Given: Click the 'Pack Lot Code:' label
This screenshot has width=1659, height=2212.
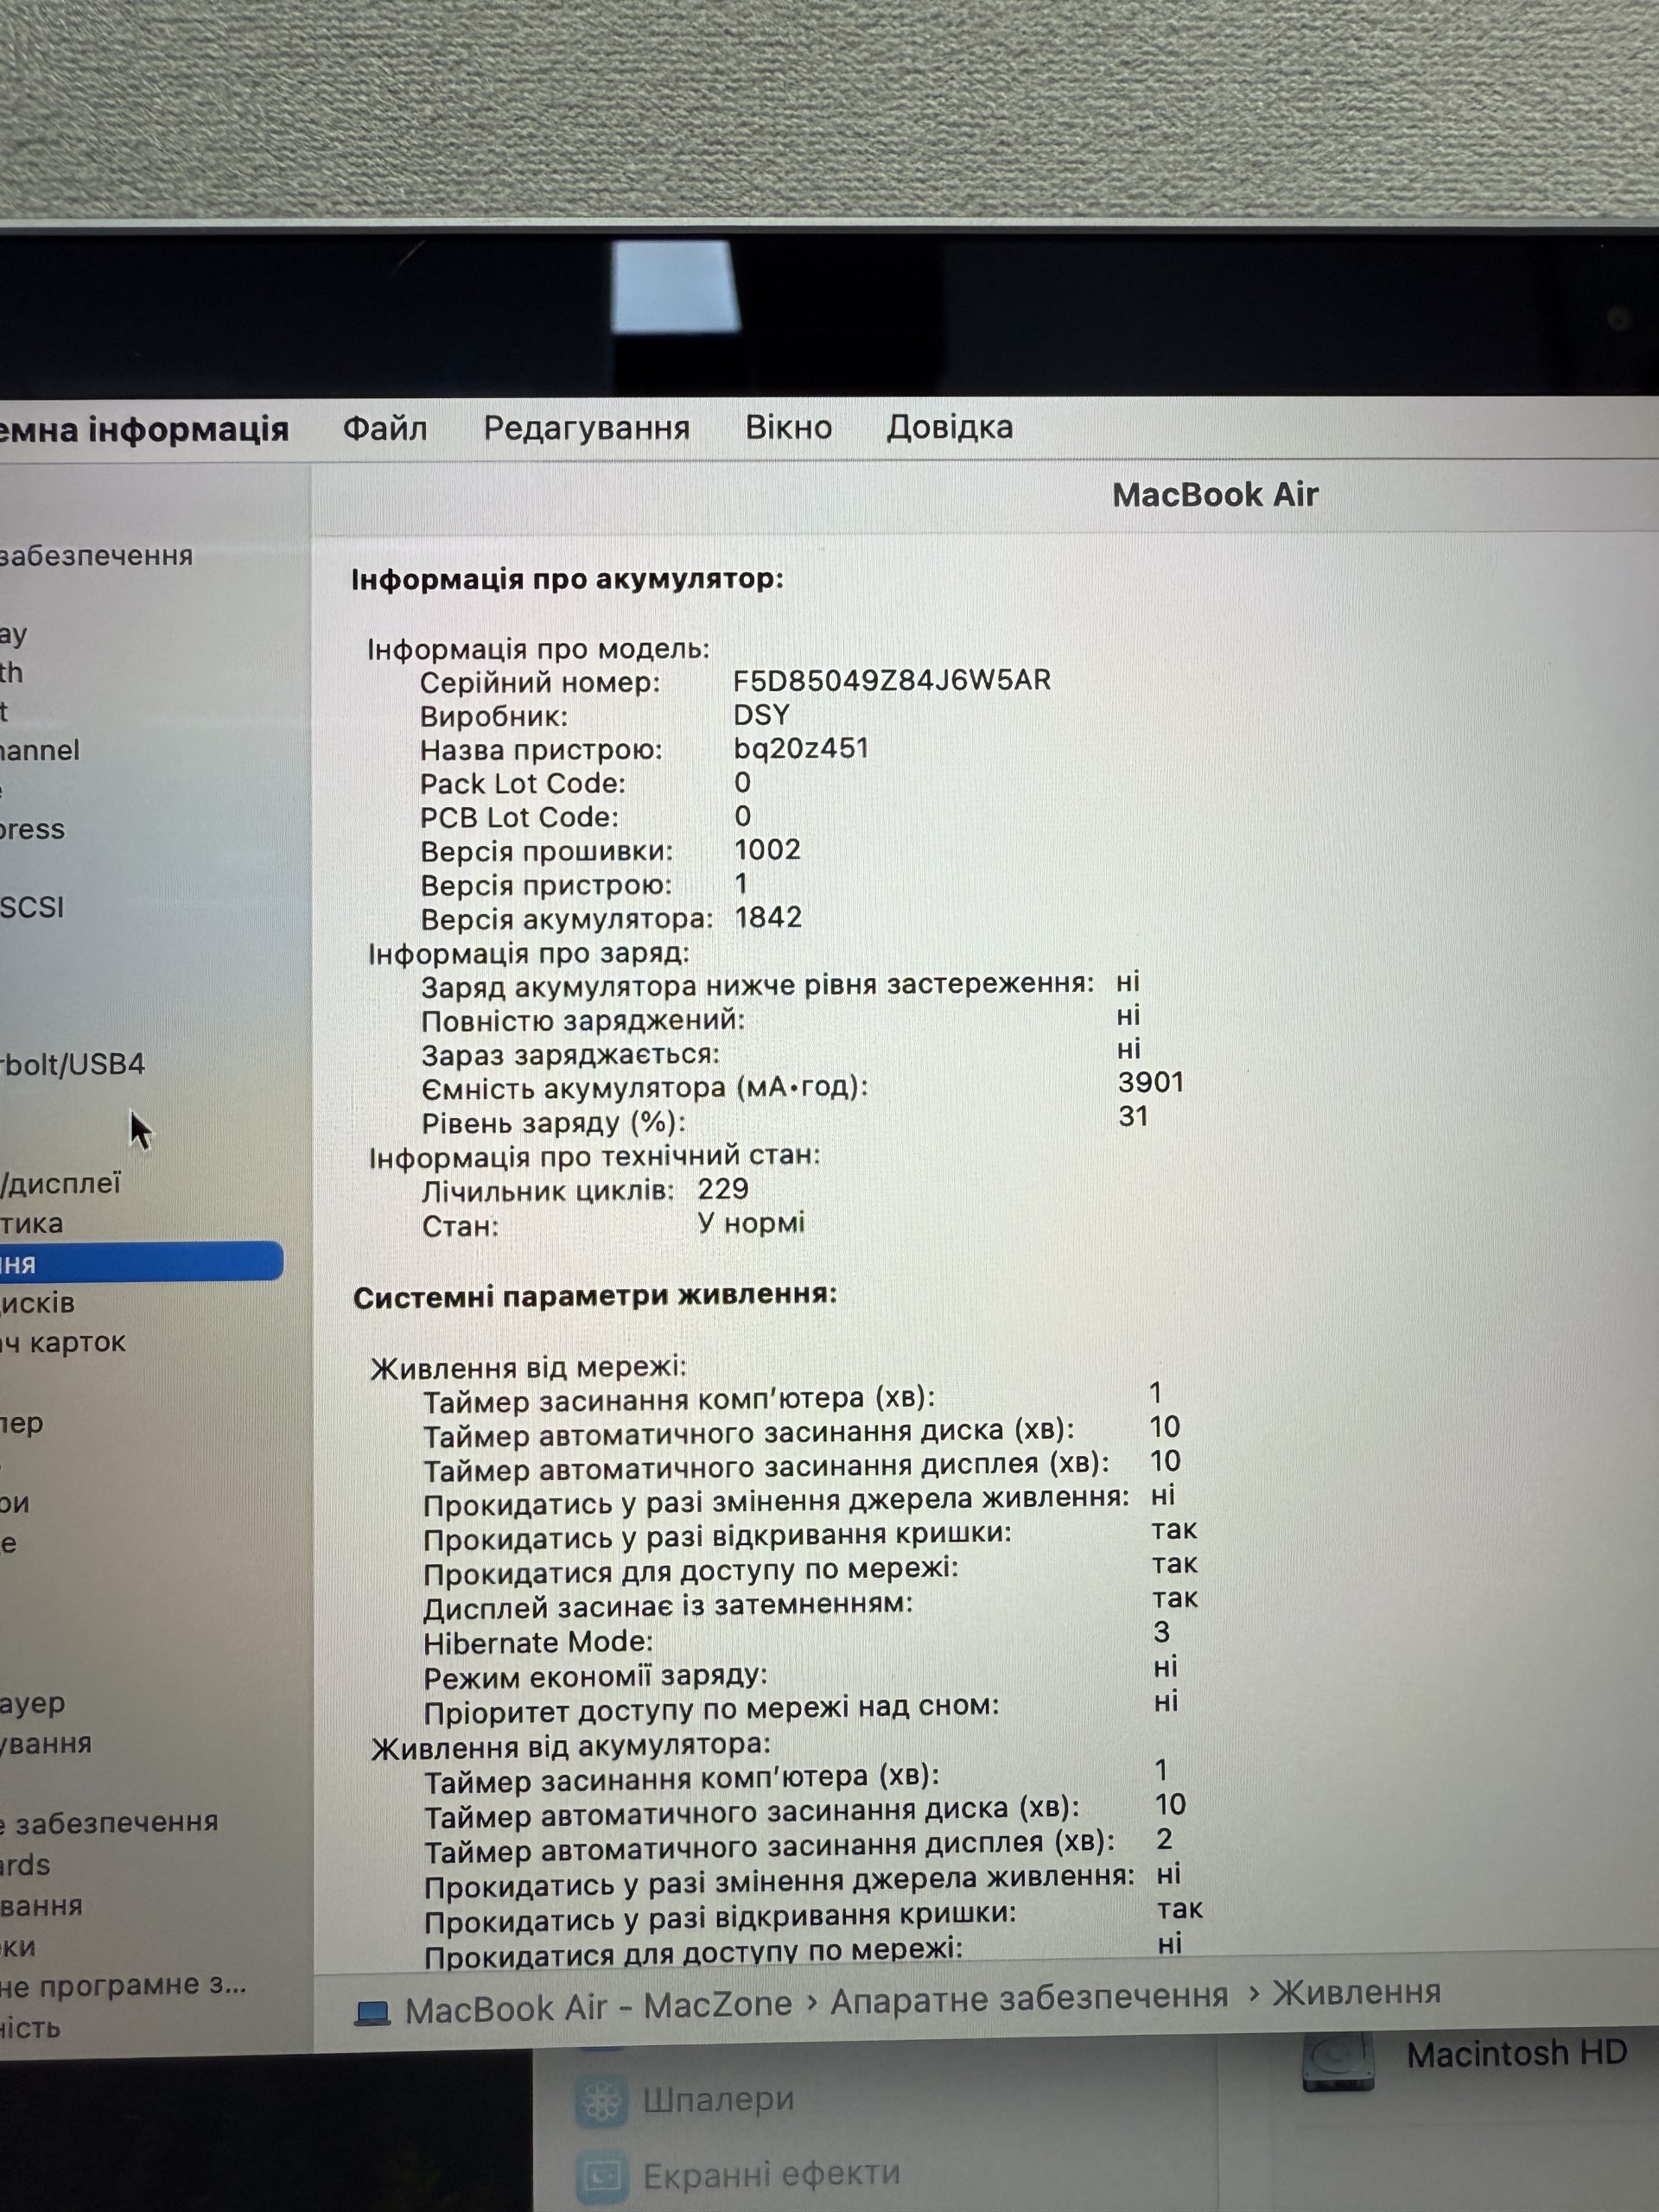Looking at the screenshot, I should click(x=523, y=784).
